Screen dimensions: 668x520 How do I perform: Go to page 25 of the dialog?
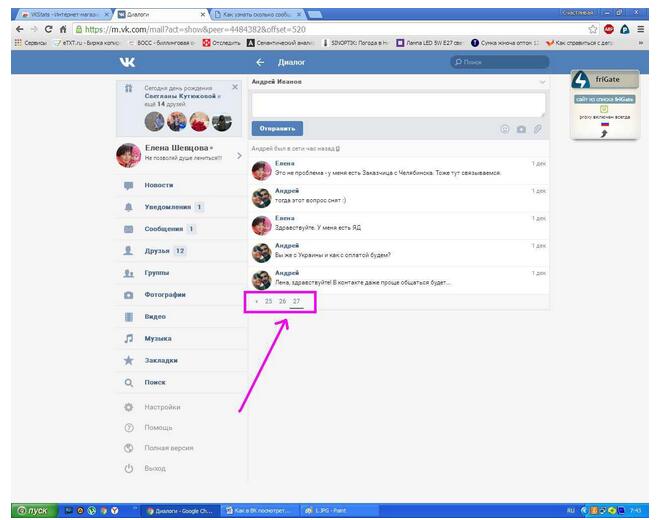point(268,300)
